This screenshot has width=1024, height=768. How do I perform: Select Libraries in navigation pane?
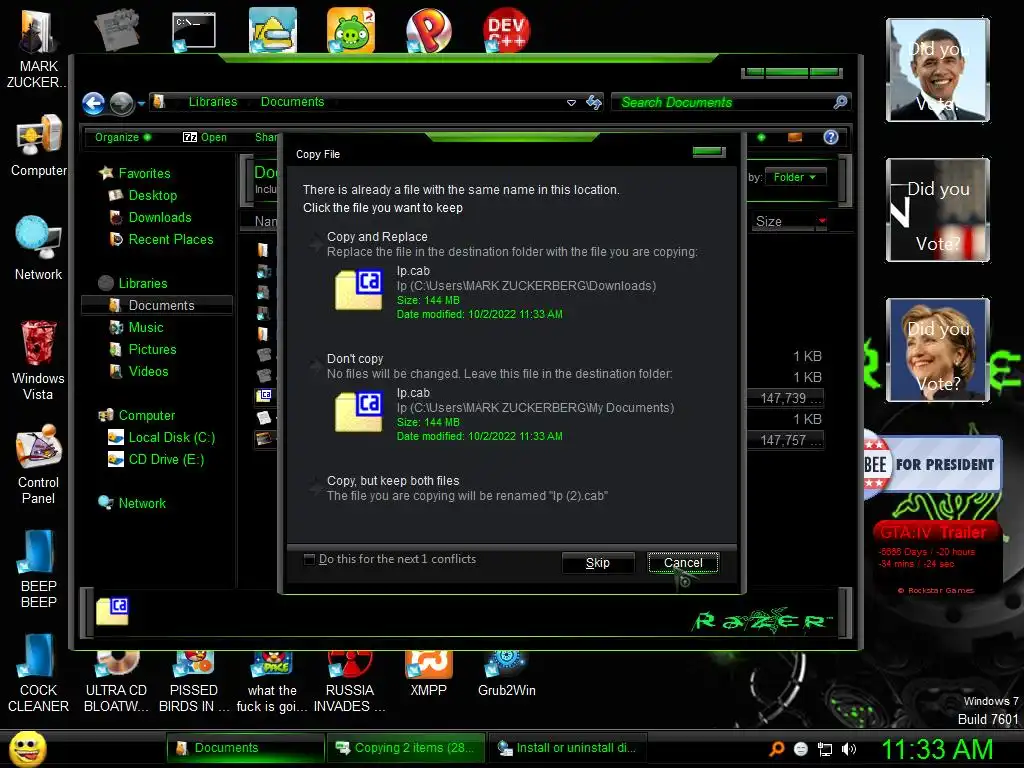(143, 283)
